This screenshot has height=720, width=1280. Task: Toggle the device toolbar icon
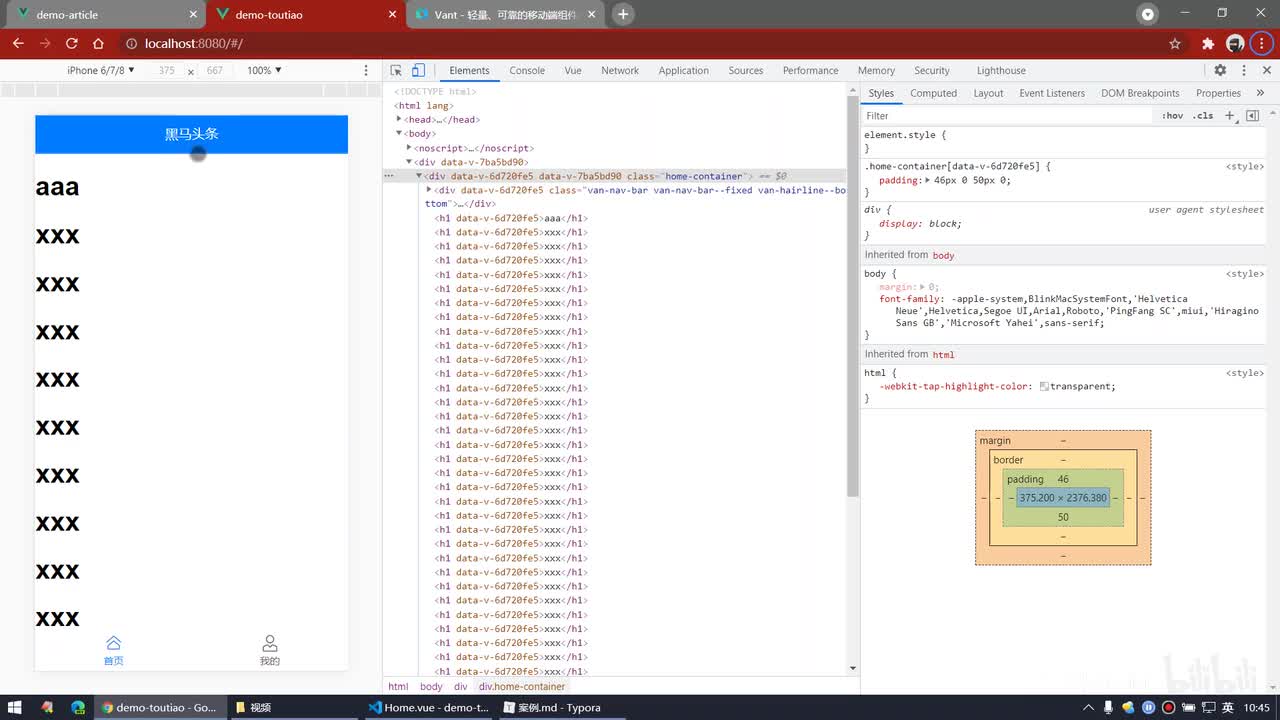(x=418, y=71)
